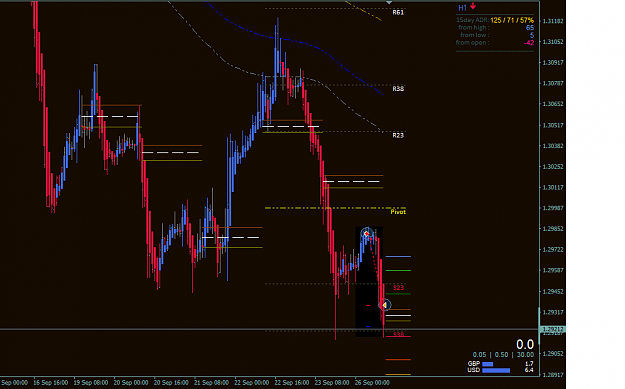
Task: Click the 20 Sep 00:00 time label
Action: 131,383
